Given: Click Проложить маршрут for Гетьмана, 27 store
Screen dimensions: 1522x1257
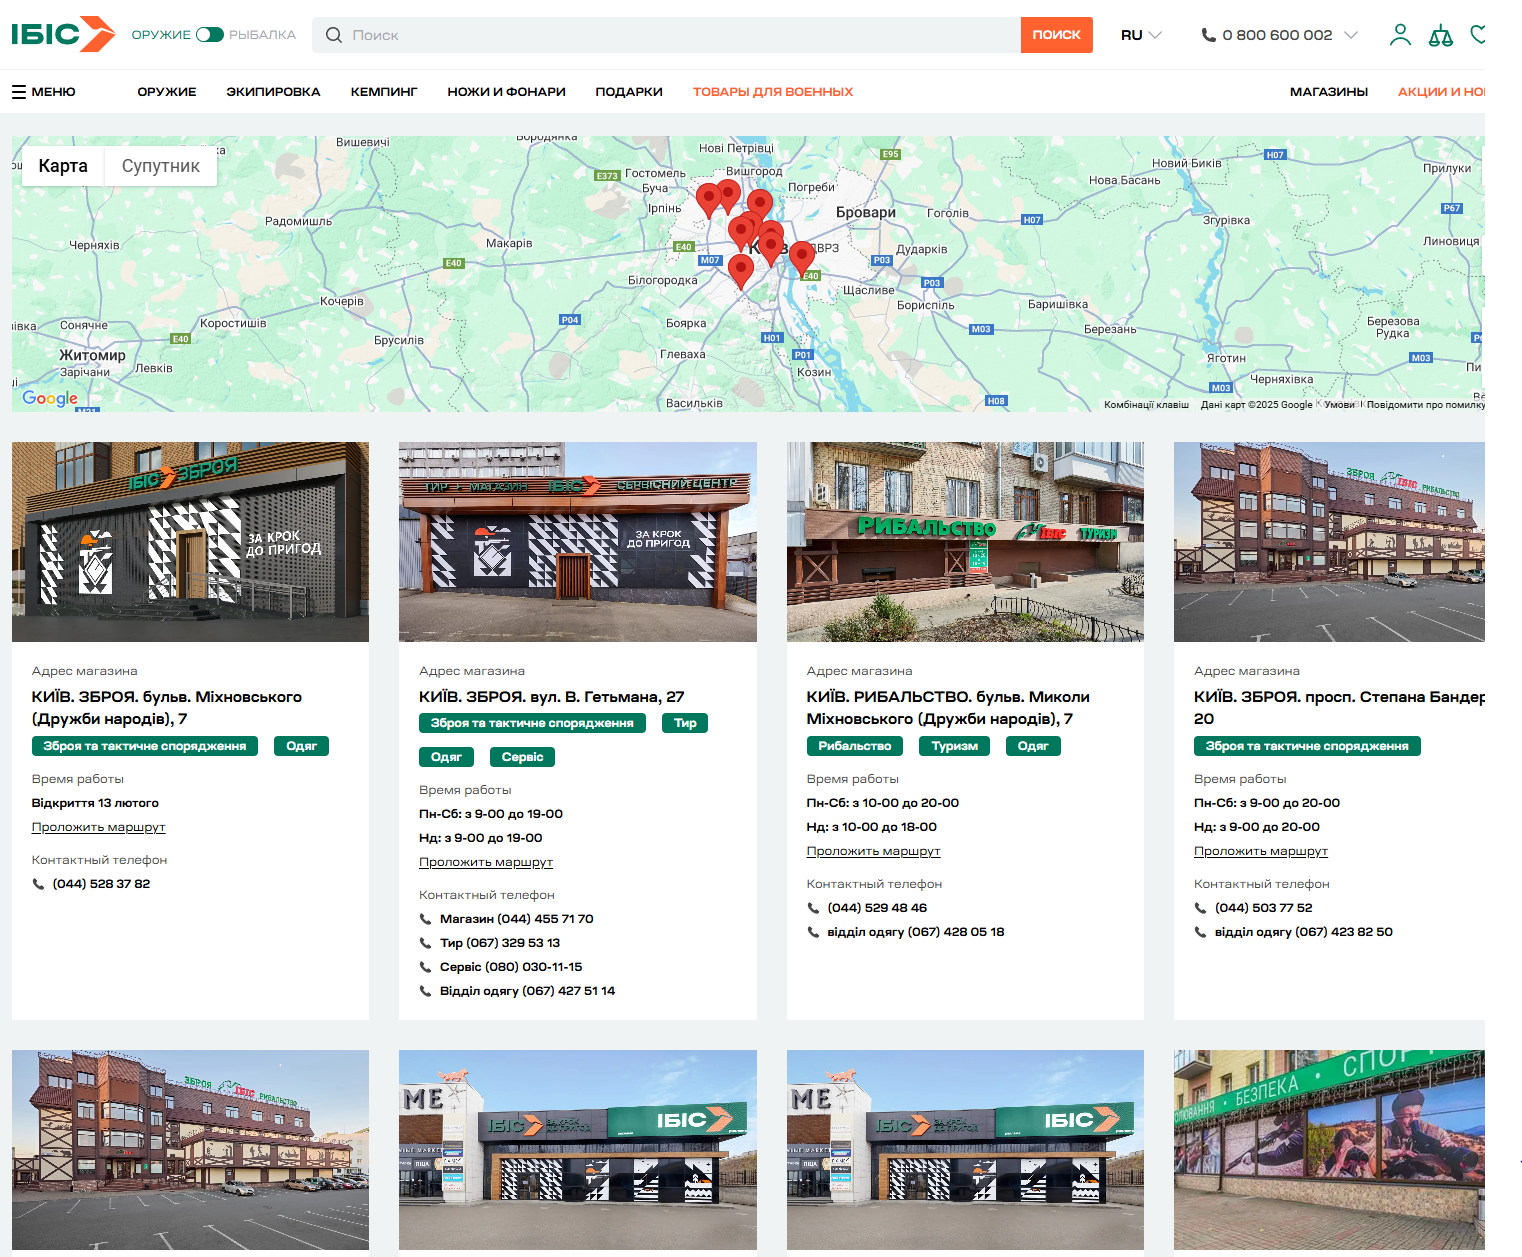Looking at the screenshot, I should click(485, 862).
